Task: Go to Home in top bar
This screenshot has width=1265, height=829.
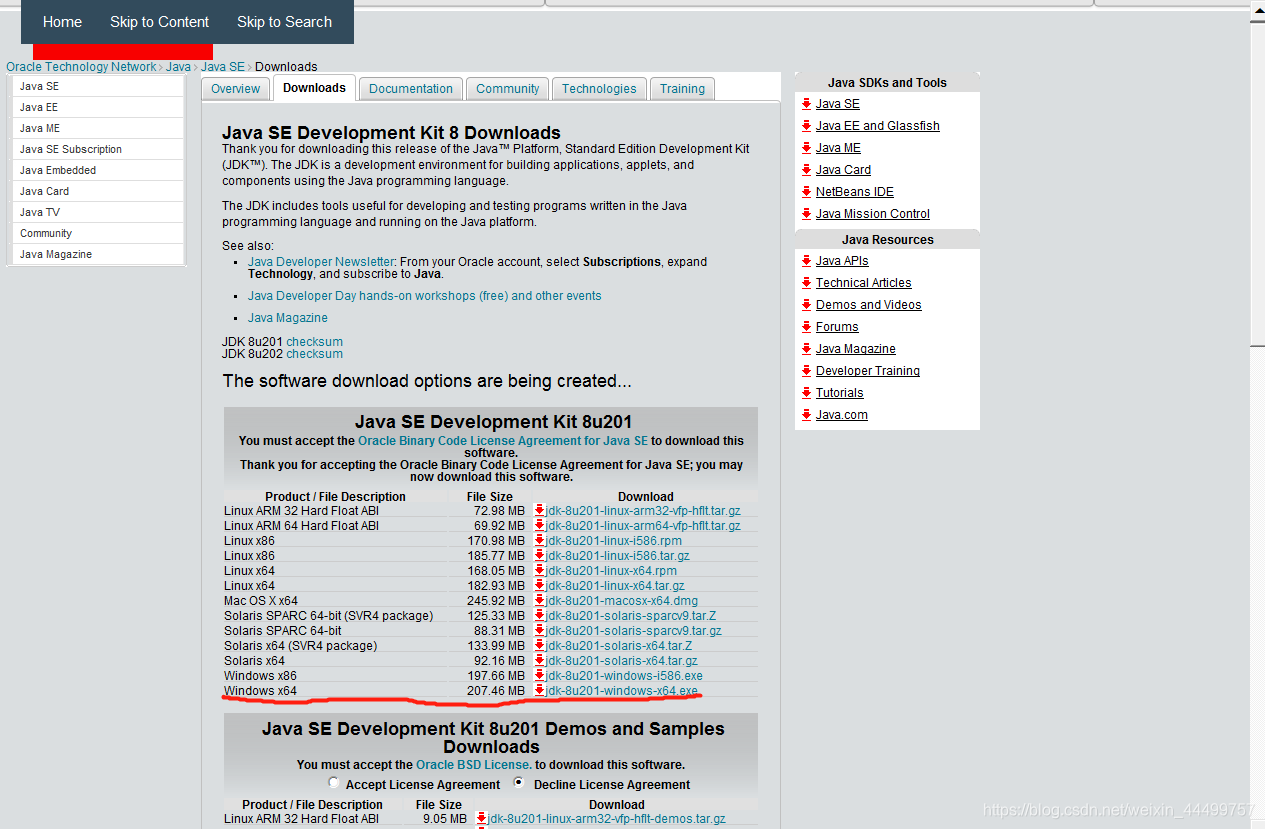Action: [62, 22]
